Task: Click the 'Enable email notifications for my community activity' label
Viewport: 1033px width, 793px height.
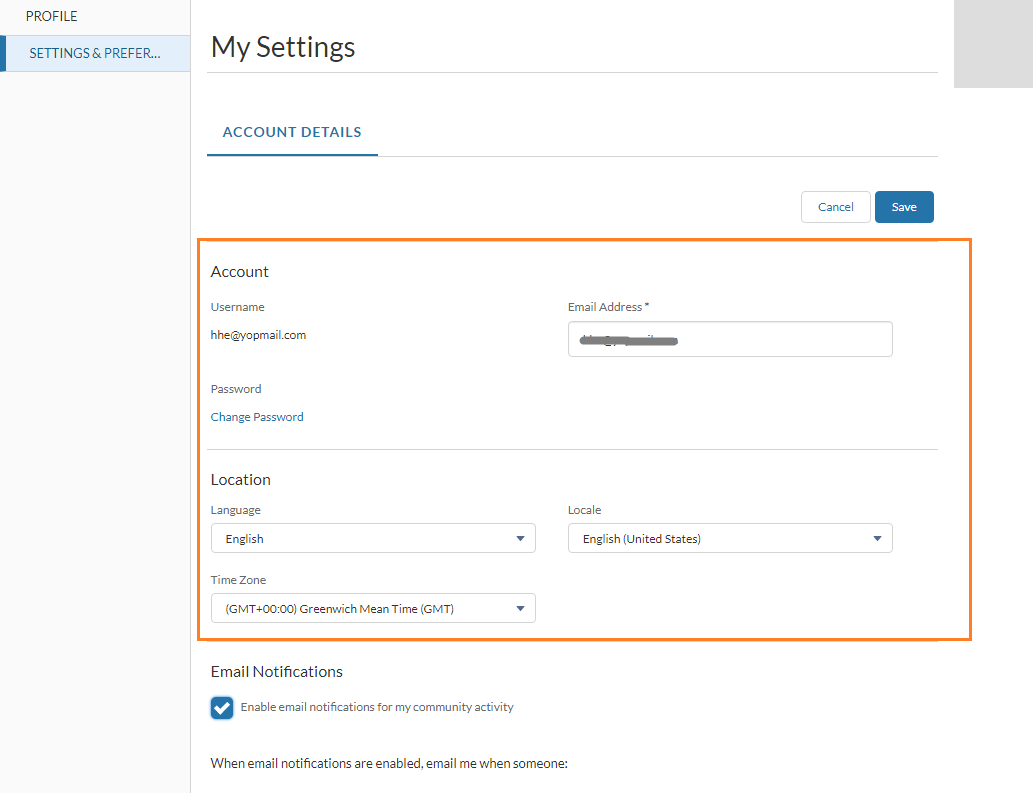Action: tap(377, 707)
